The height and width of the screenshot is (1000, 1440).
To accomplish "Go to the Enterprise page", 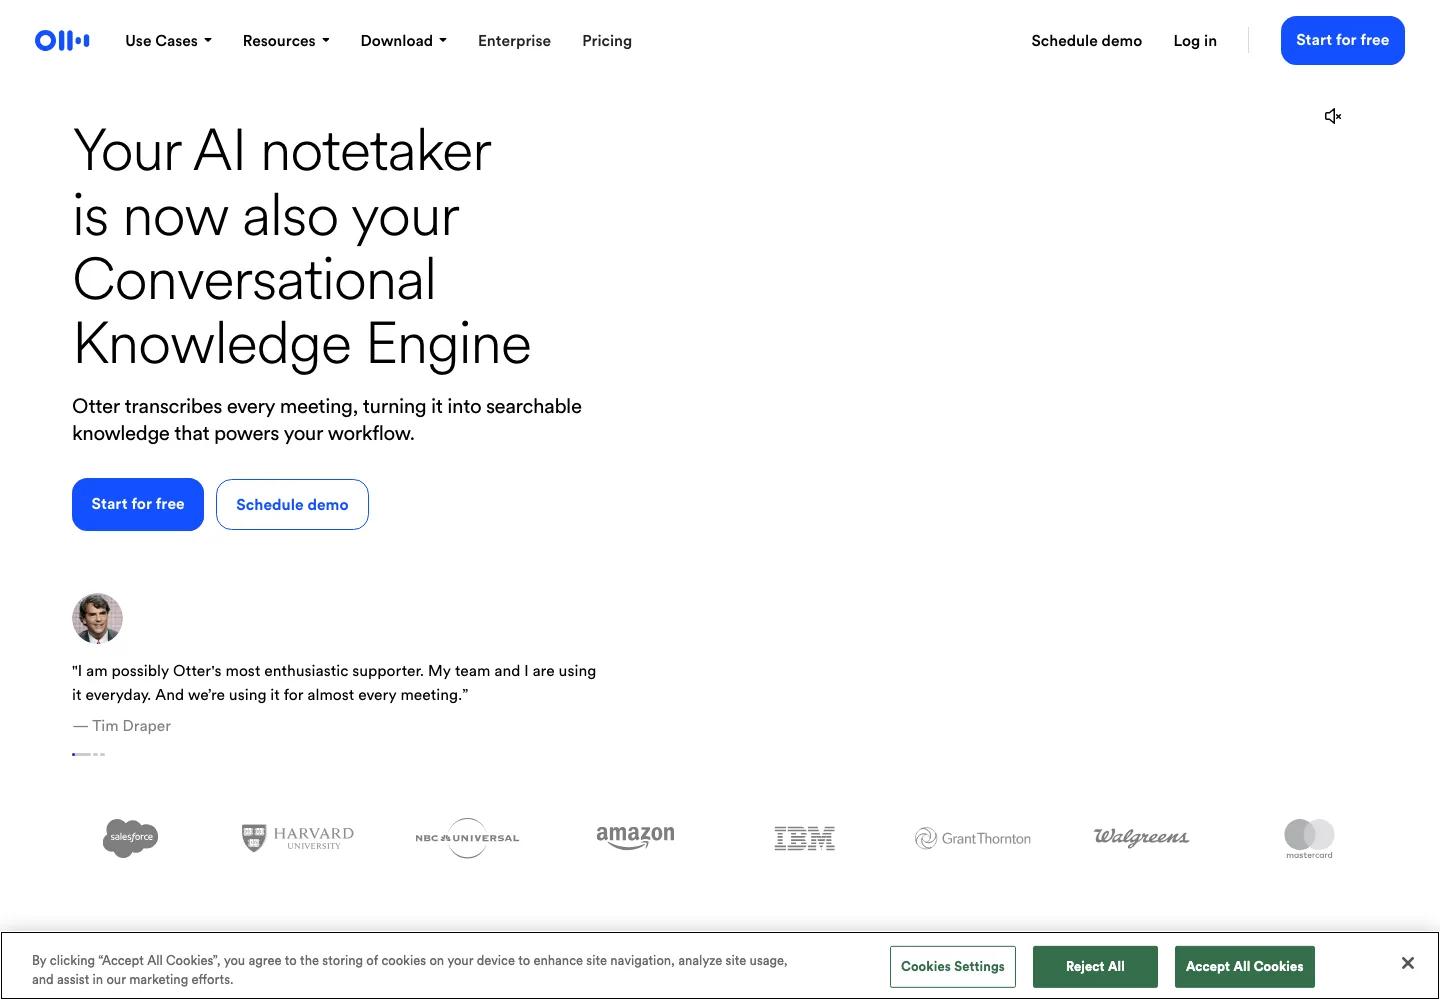I will [x=514, y=41].
